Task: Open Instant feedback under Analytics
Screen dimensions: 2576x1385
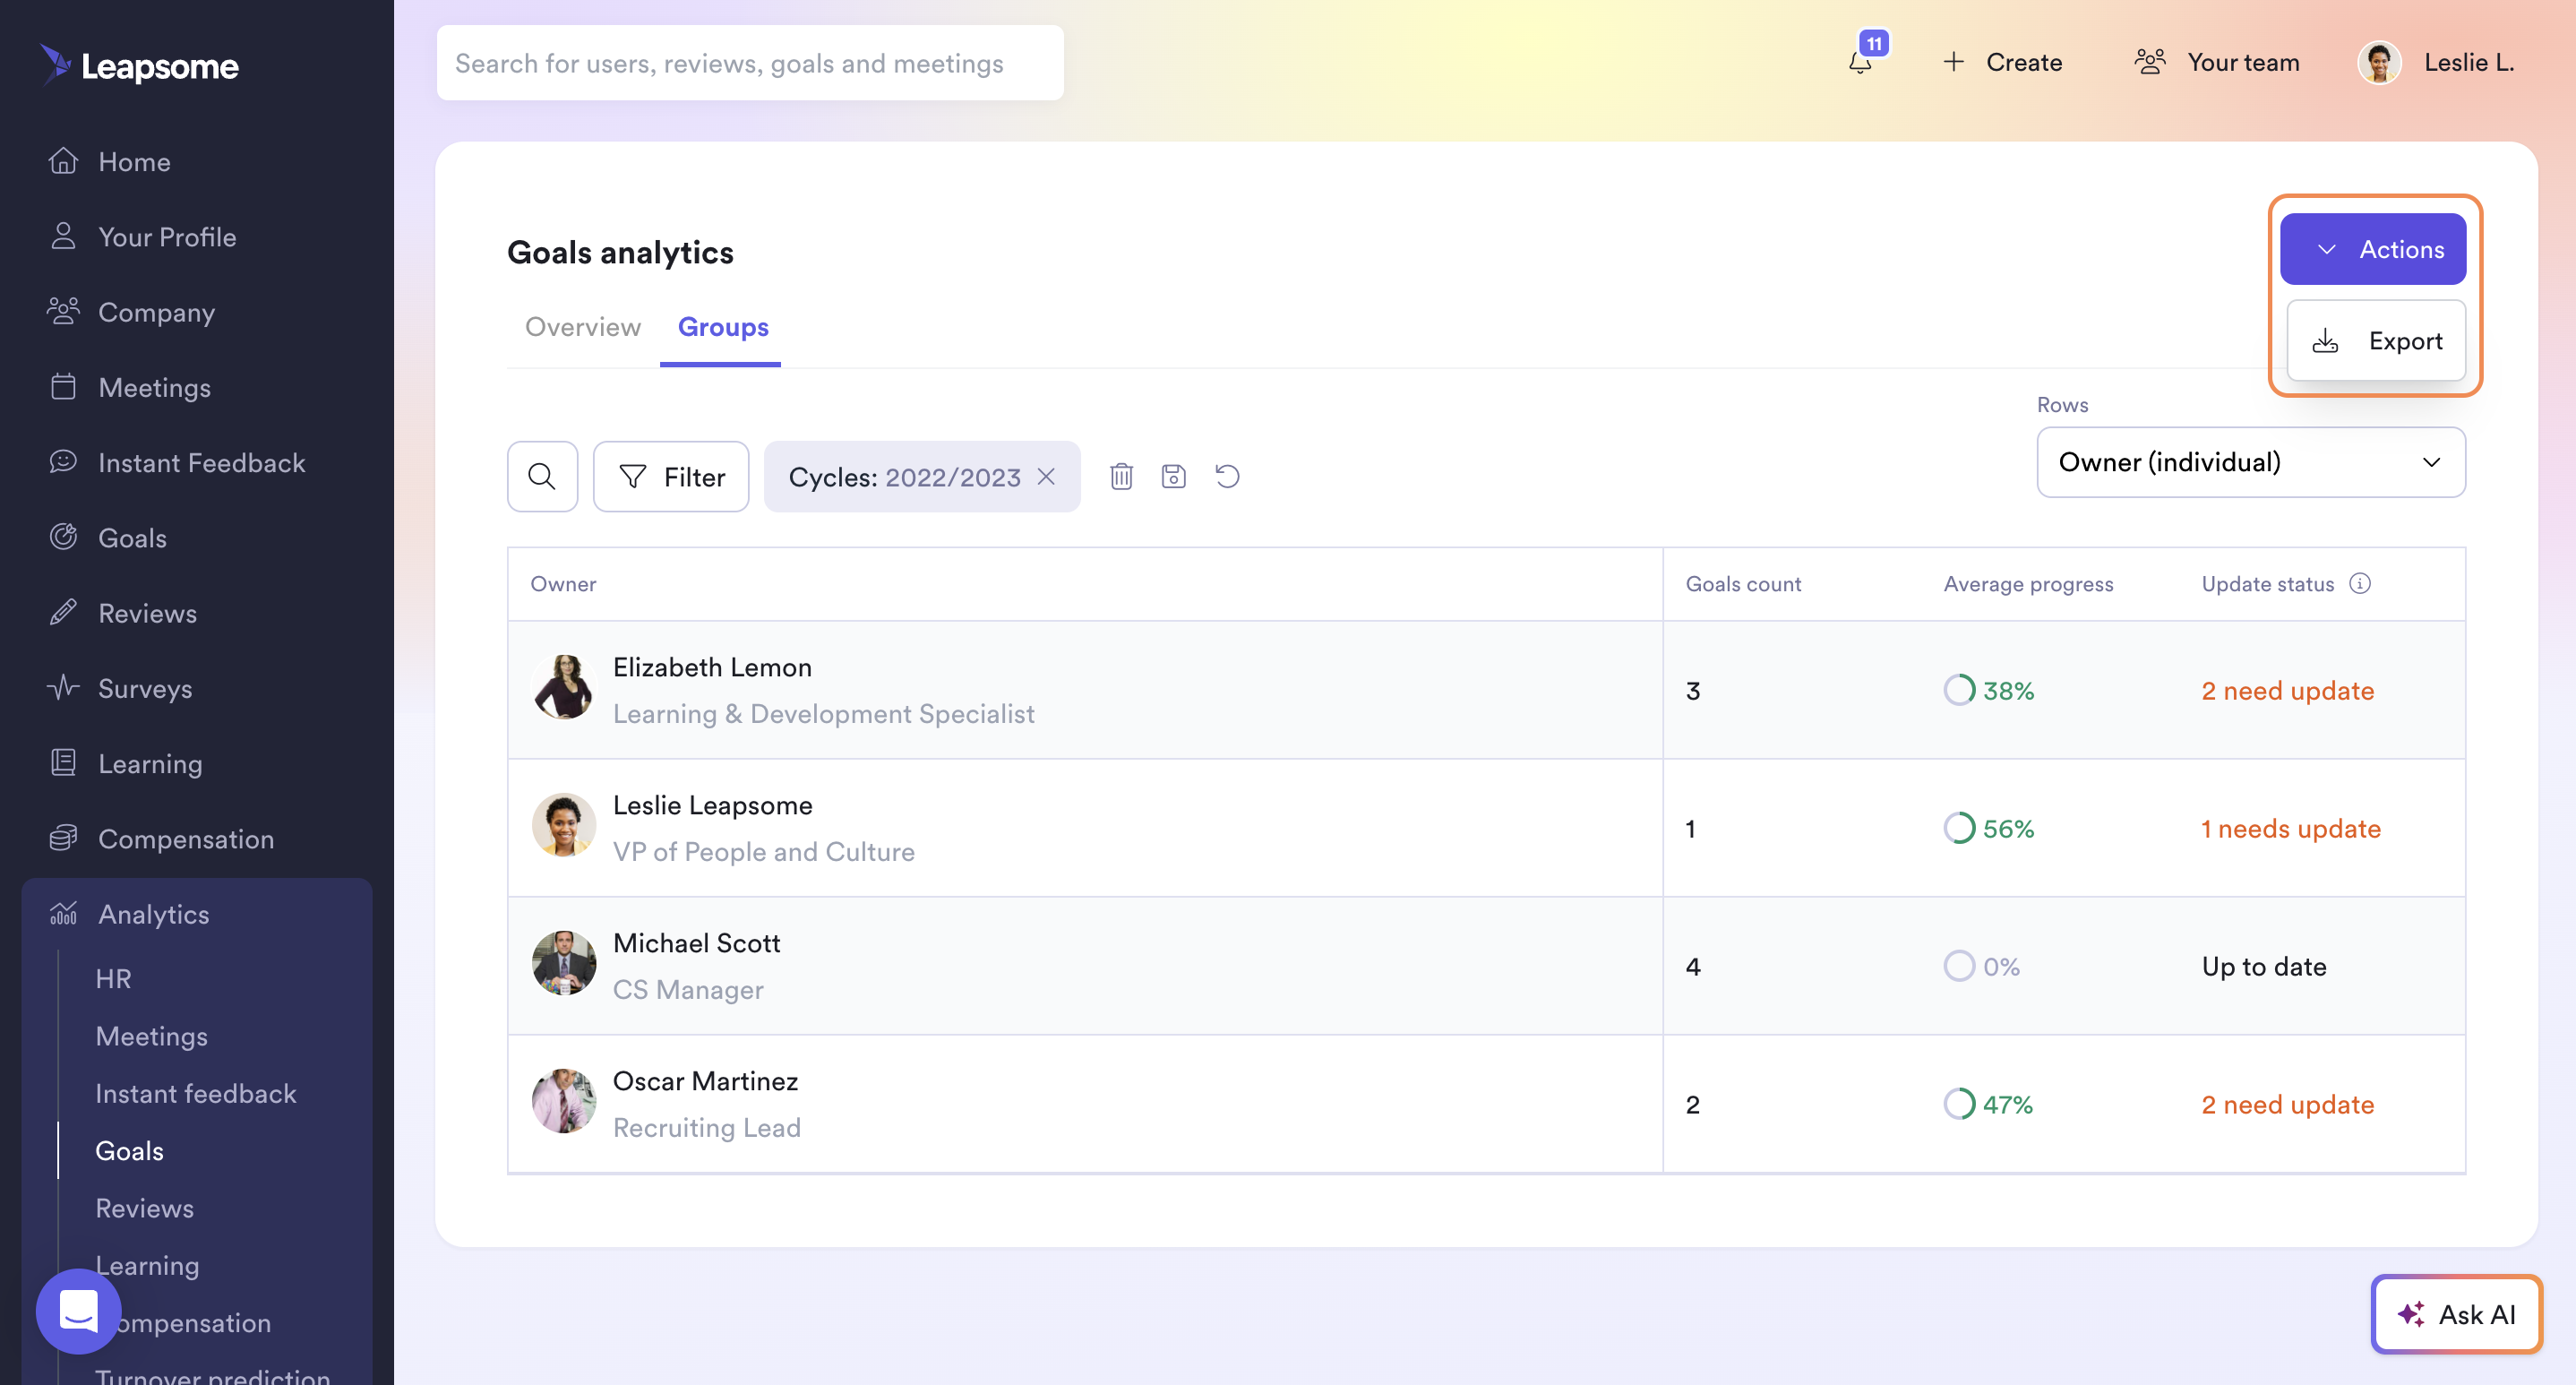Action: point(195,1093)
